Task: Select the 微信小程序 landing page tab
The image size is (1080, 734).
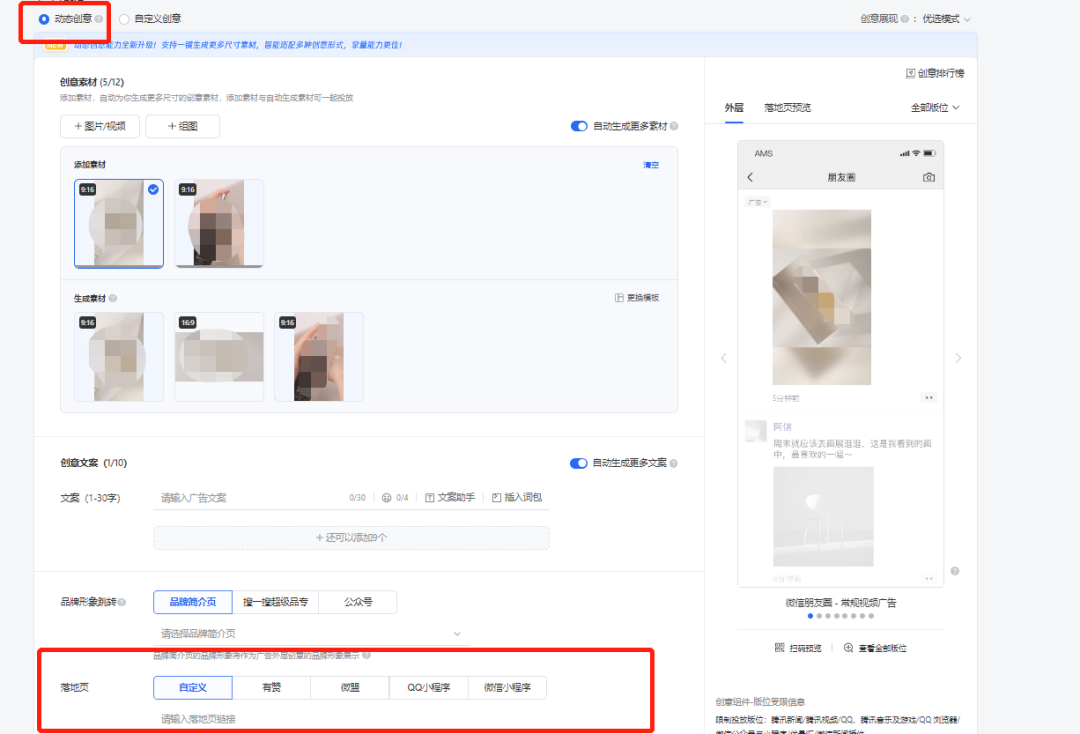Action: point(507,687)
